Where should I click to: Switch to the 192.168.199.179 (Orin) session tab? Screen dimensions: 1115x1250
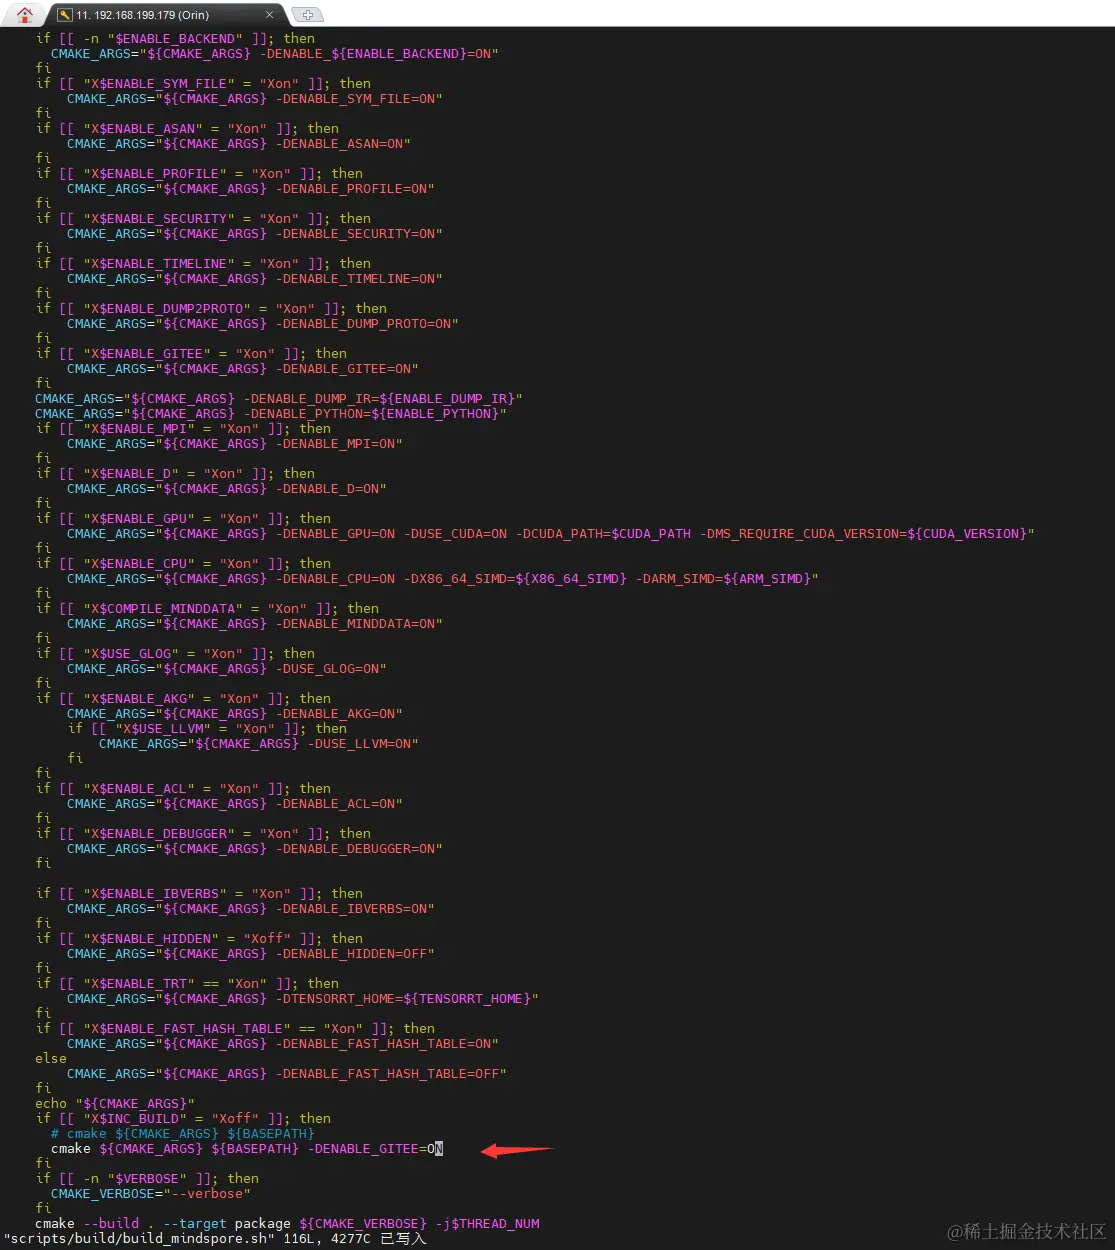click(x=167, y=15)
